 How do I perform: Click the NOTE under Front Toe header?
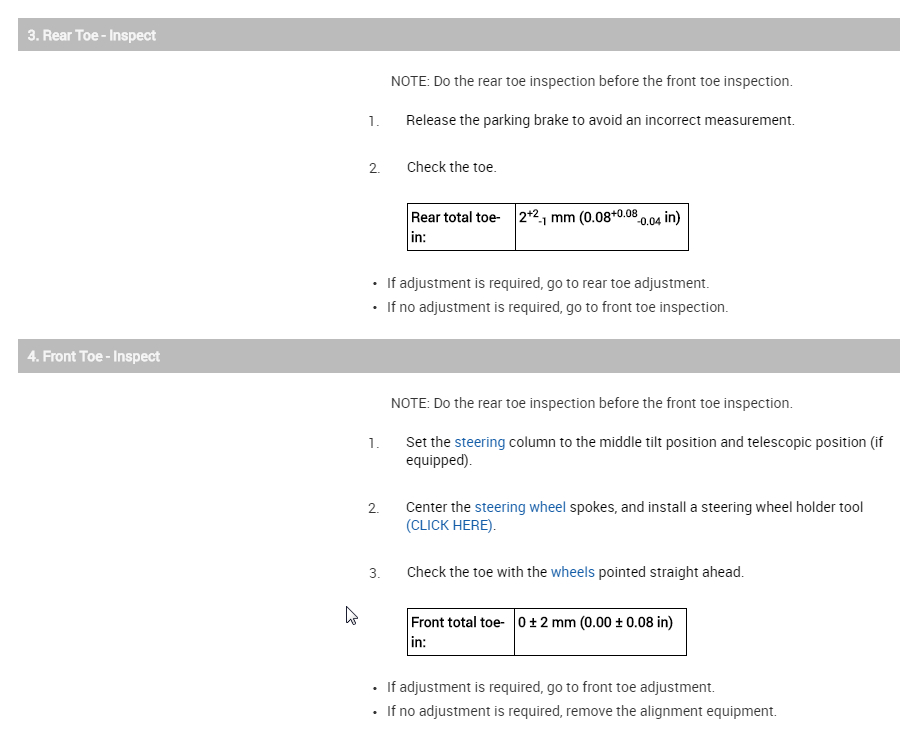591,403
